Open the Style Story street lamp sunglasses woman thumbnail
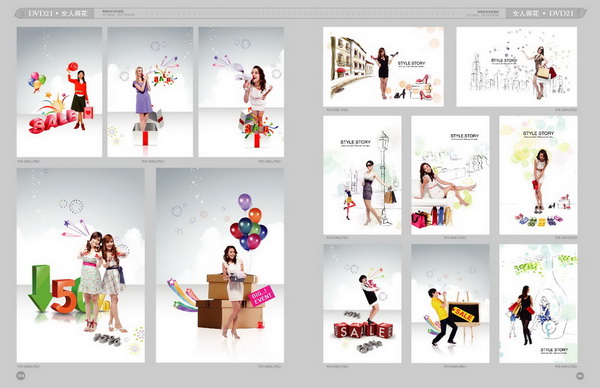The width and height of the screenshot is (600, 388). 362,175
